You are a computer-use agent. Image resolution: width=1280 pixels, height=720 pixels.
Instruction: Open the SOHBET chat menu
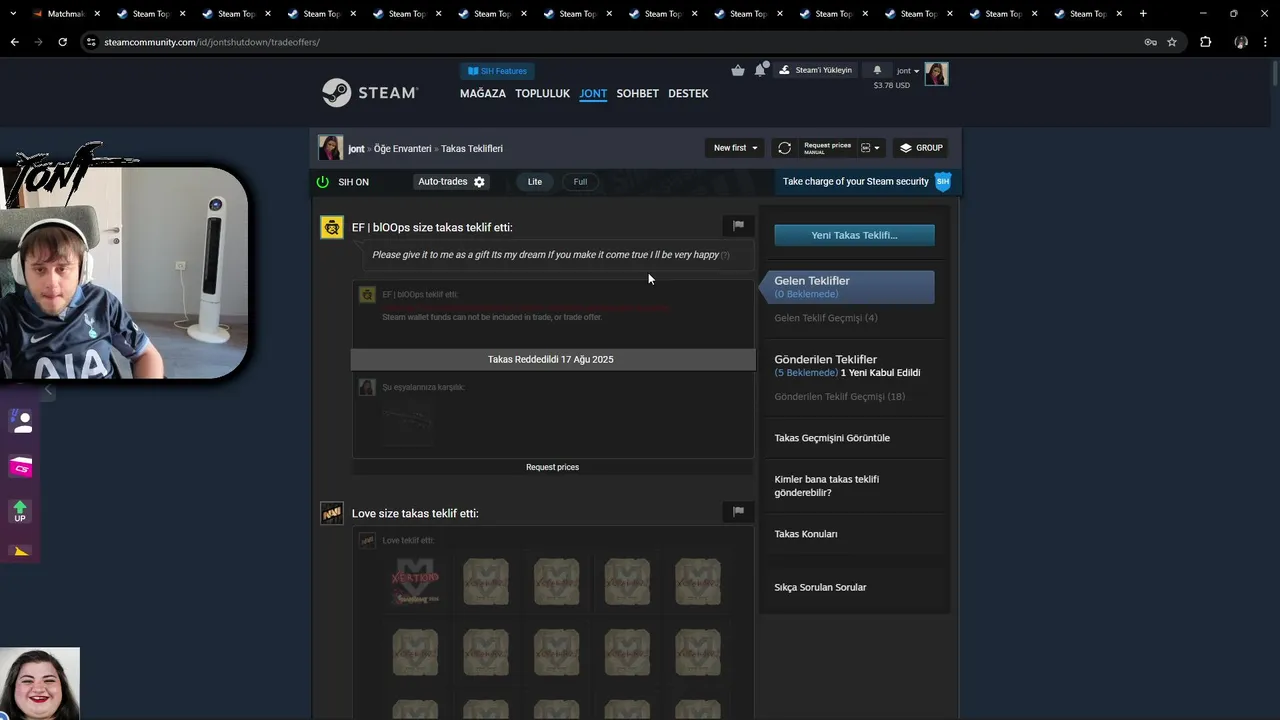[637, 93]
